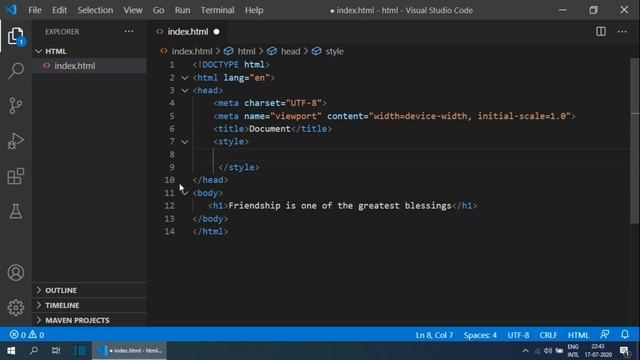Open the feedback icon in status bar
640x360 pixels.
(604, 335)
